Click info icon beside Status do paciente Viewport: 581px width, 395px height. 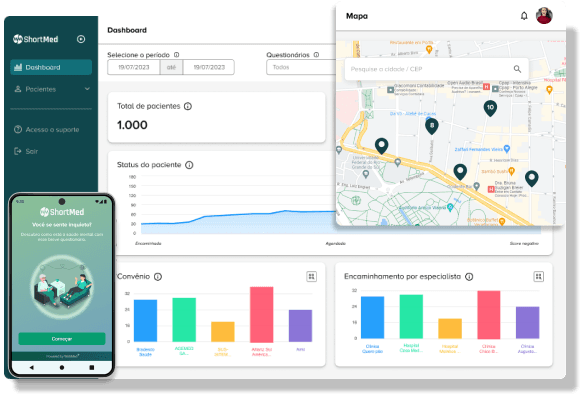click(x=189, y=165)
